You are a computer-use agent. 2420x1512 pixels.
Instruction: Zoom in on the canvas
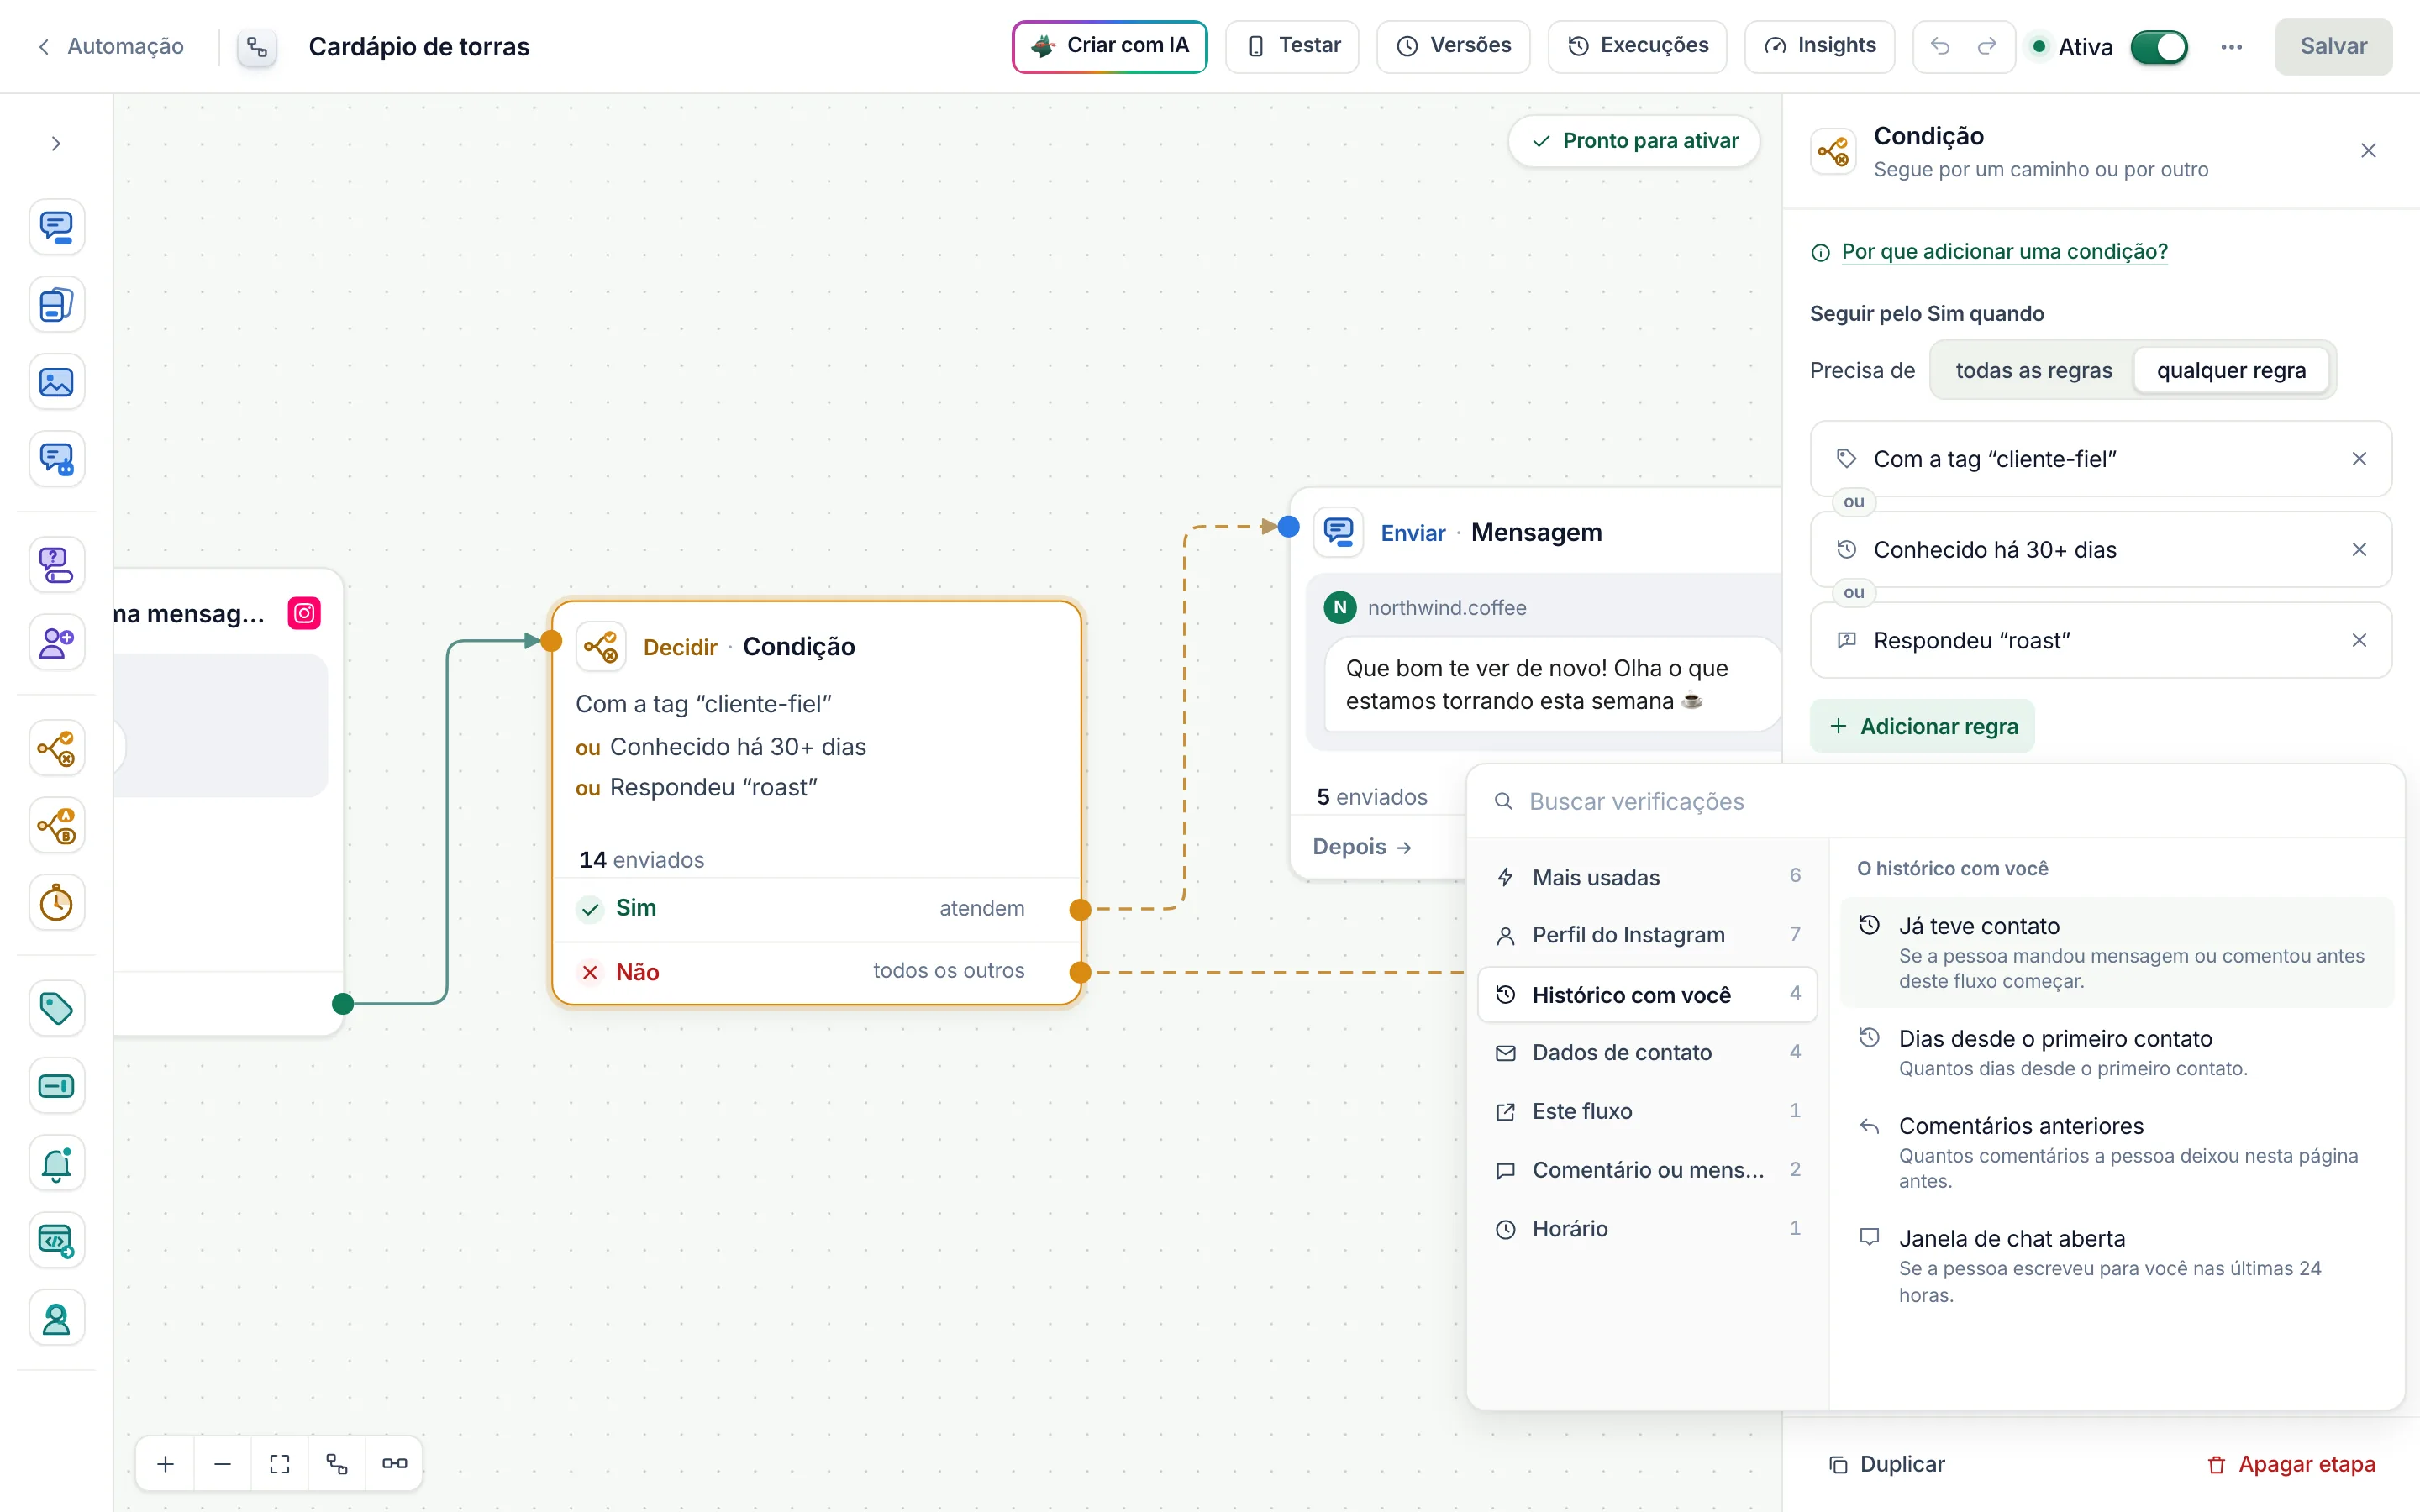[x=166, y=1464]
